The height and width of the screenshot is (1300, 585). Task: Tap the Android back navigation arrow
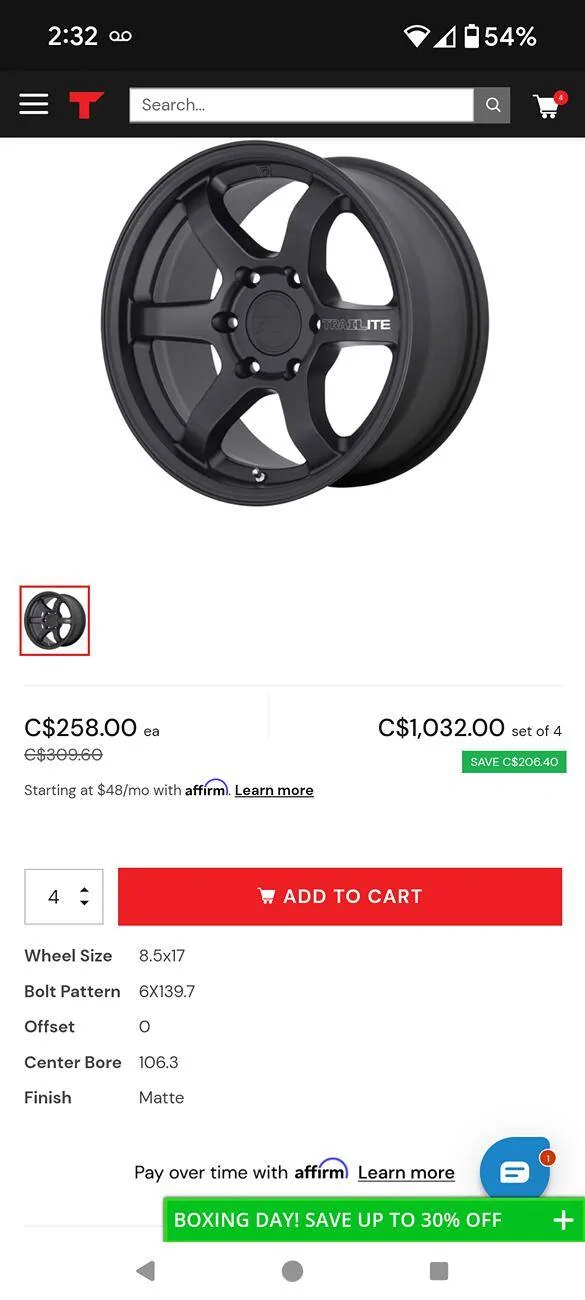[146, 1270]
